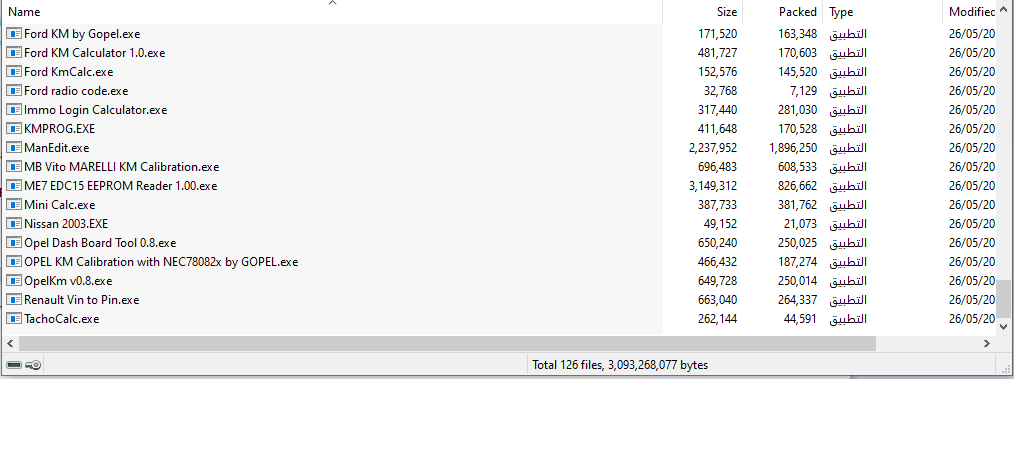Click the horizontal scrollbar left arrow

pyautogui.click(x=10, y=344)
